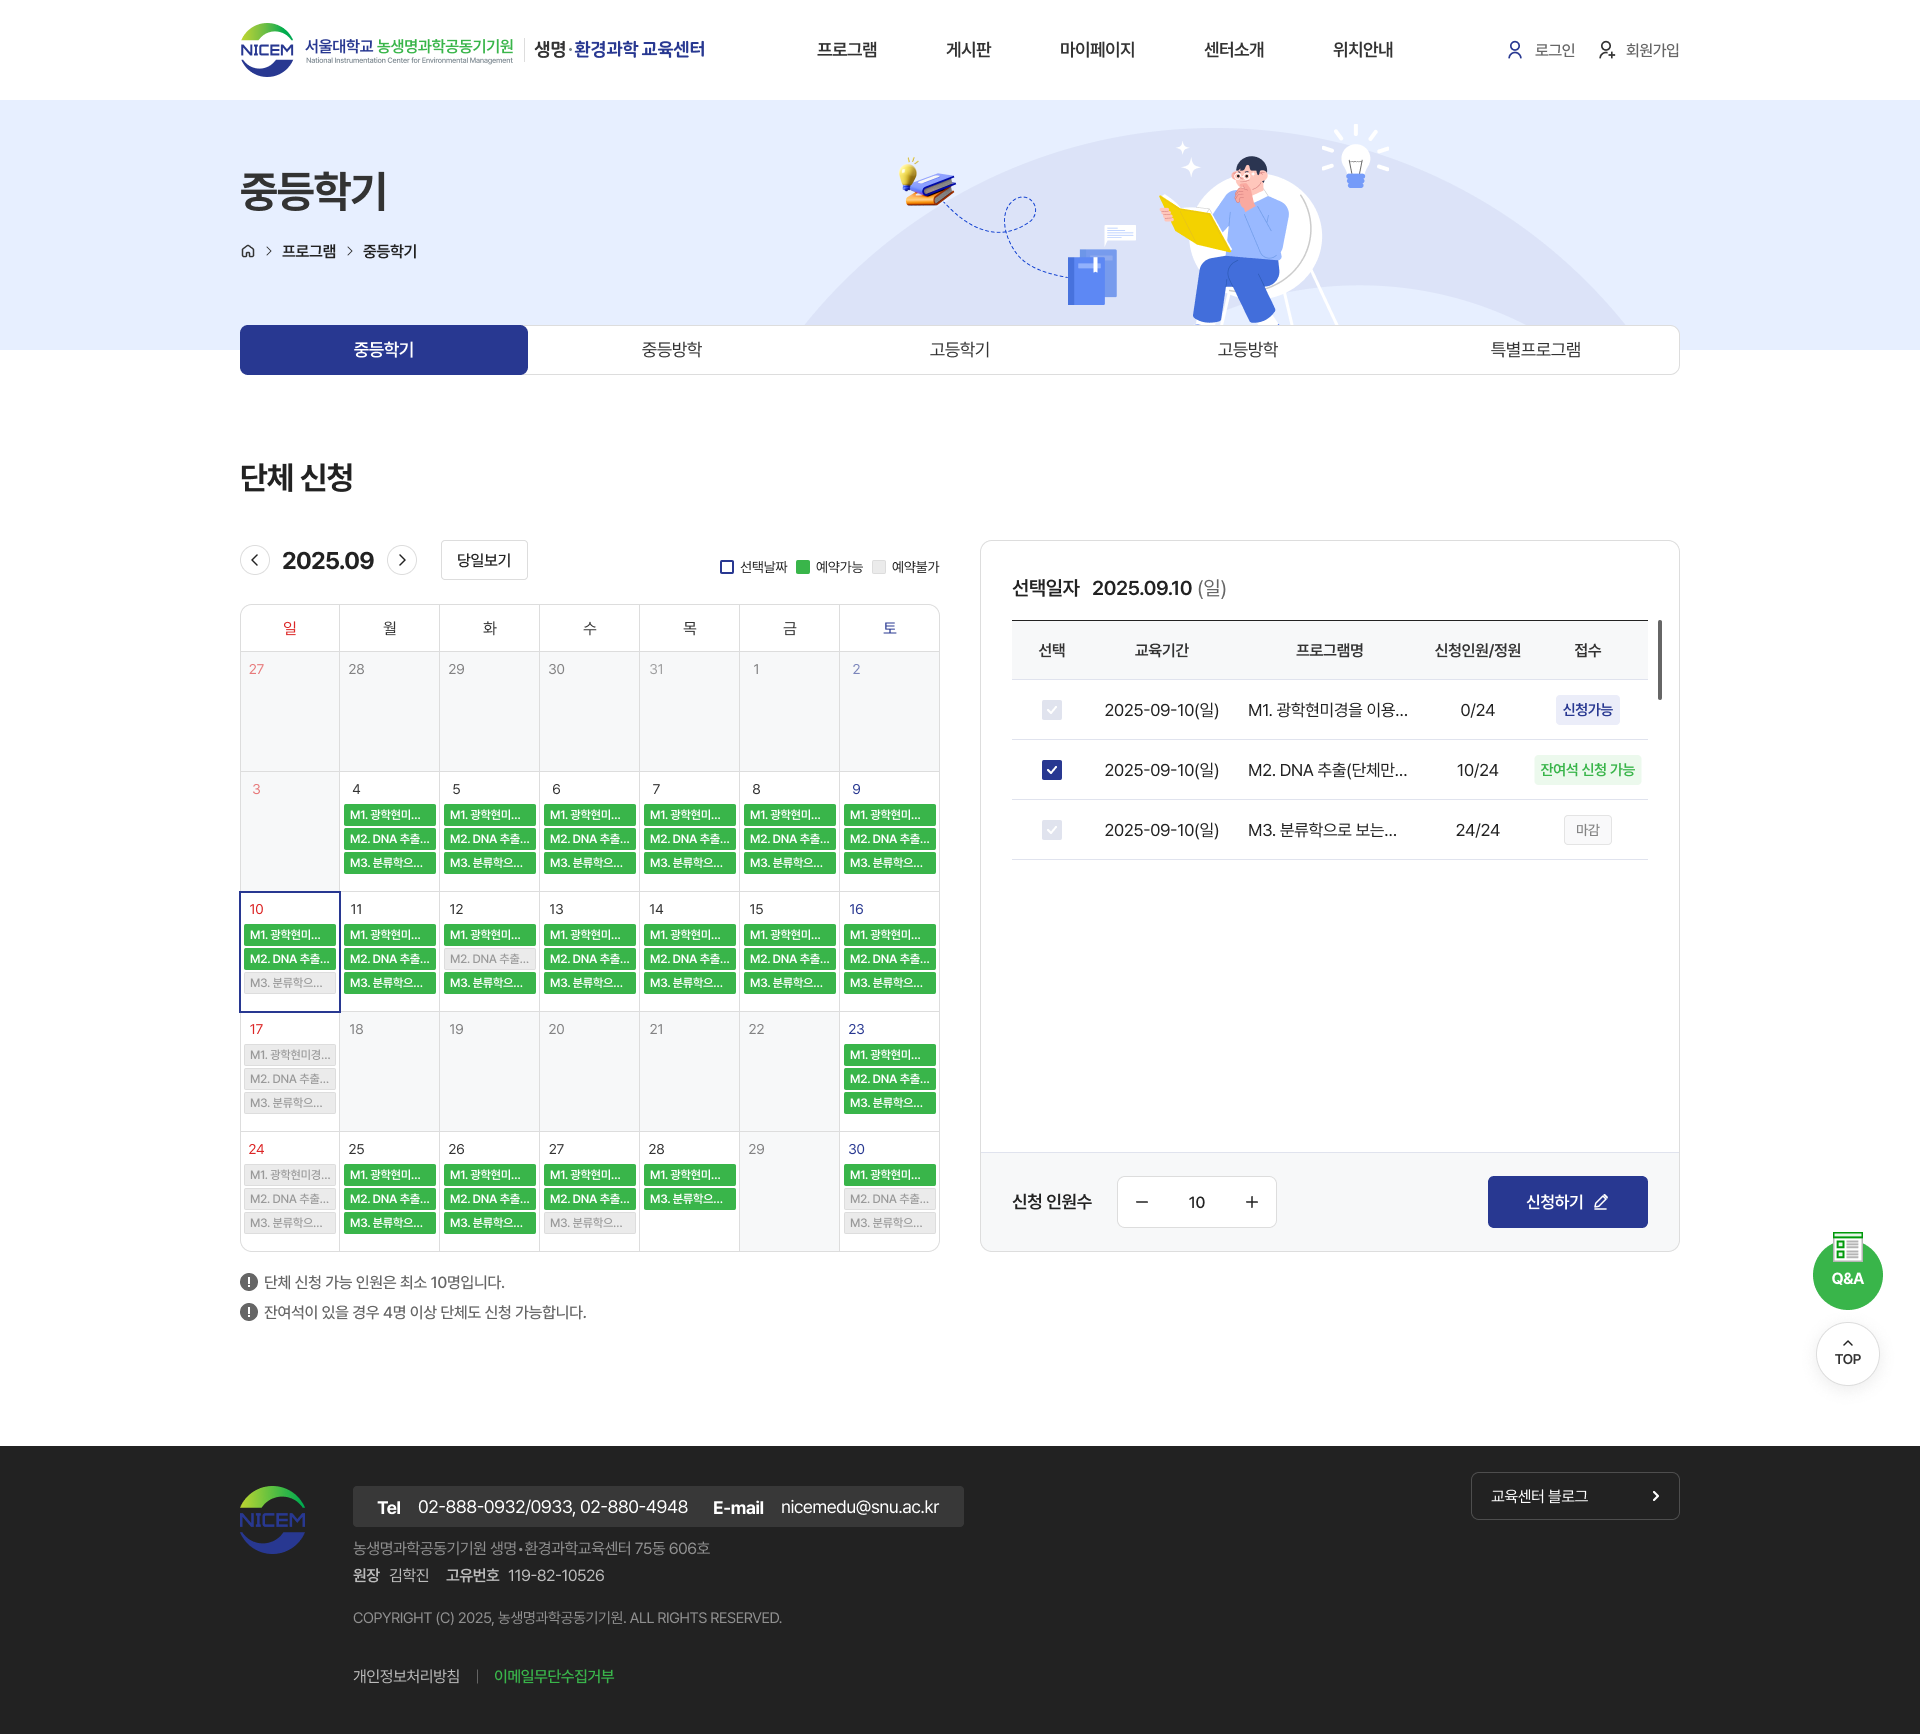This screenshot has width=1920, height=1734.
Task: Check the M1 광학현미경 program checkbox
Action: (1051, 710)
